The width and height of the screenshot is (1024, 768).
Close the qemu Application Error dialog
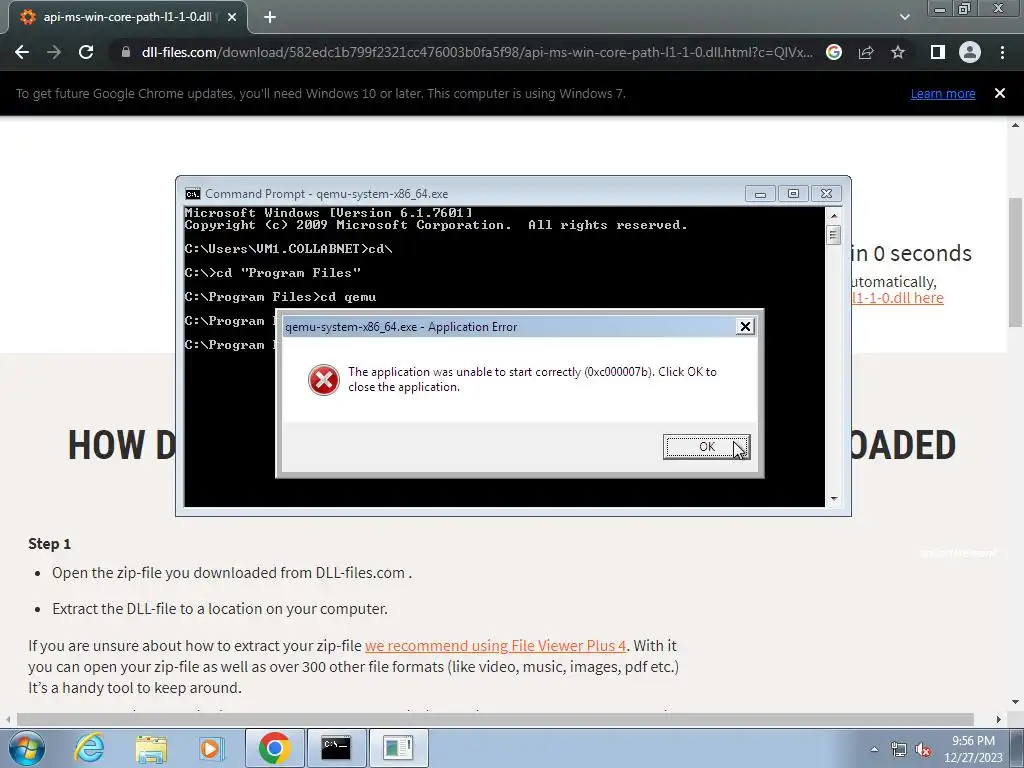click(x=745, y=327)
